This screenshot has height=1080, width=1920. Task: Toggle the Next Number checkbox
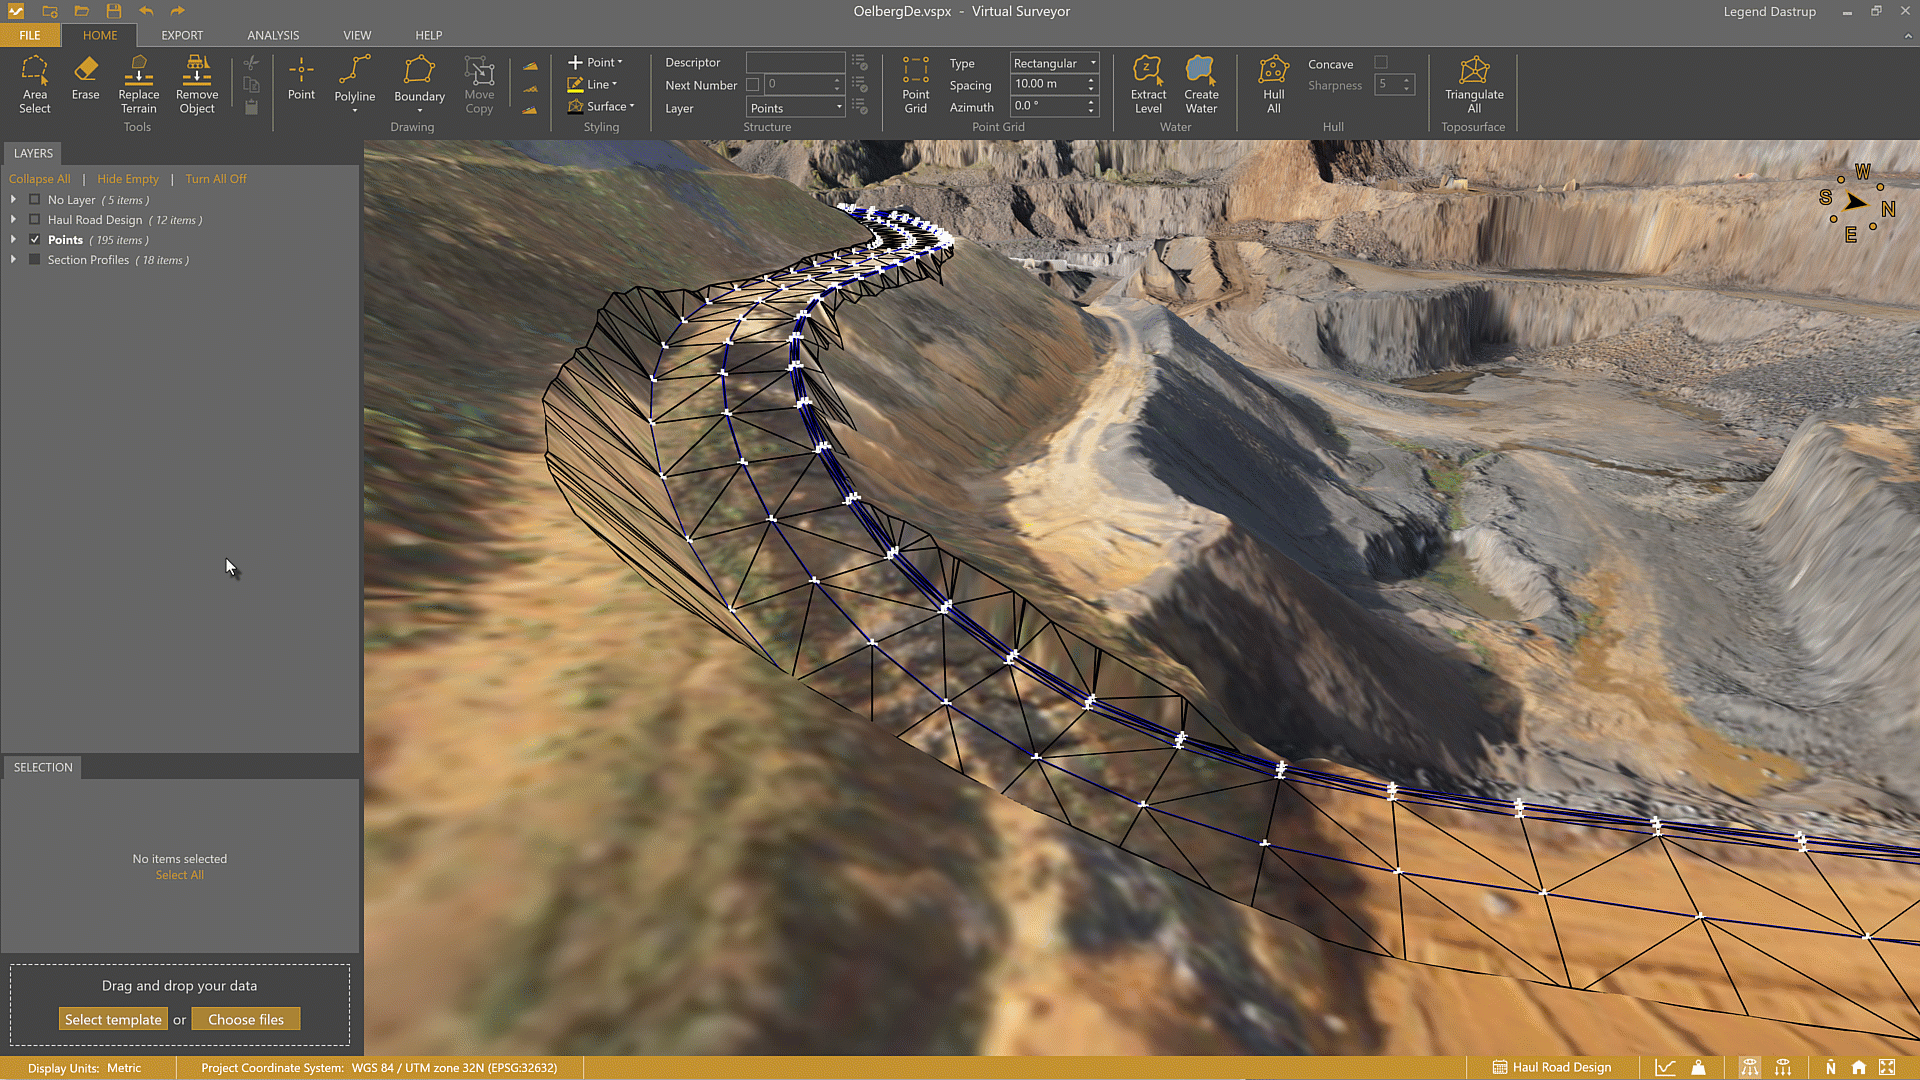(753, 85)
